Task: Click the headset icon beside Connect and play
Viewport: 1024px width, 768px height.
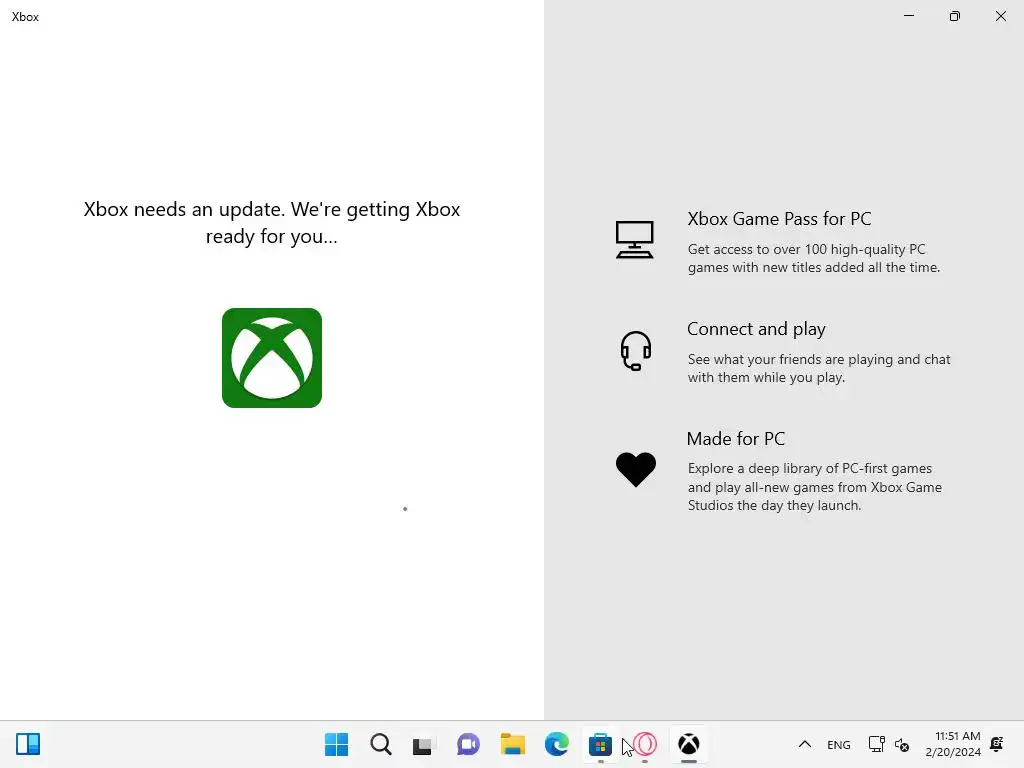Action: pyautogui.click(x=635, y=351)
